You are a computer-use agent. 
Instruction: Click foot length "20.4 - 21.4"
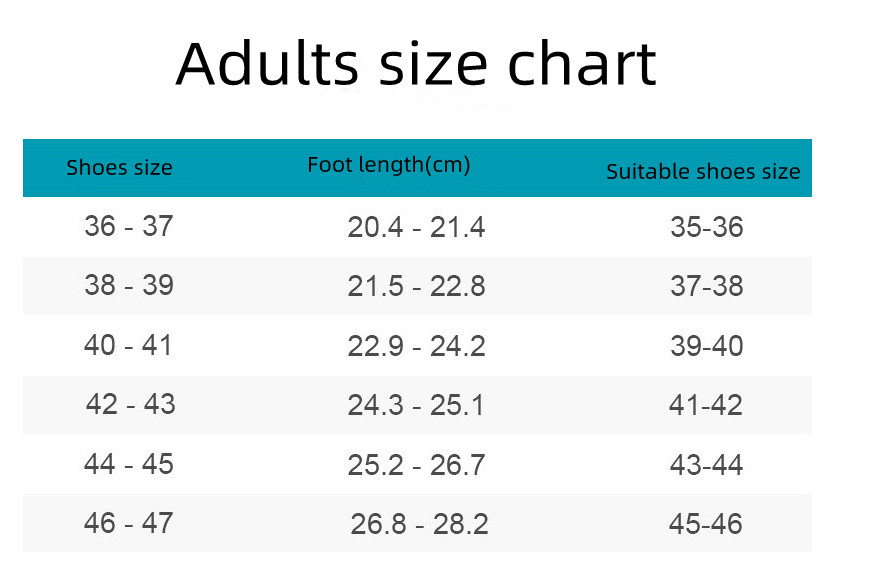click(x=416, y=228)
